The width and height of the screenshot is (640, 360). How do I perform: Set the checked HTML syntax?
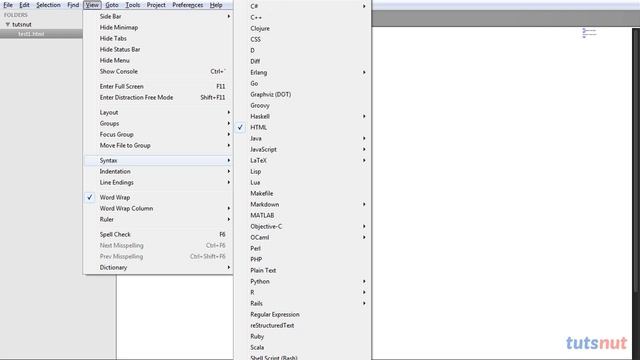[x=302, y=127]
